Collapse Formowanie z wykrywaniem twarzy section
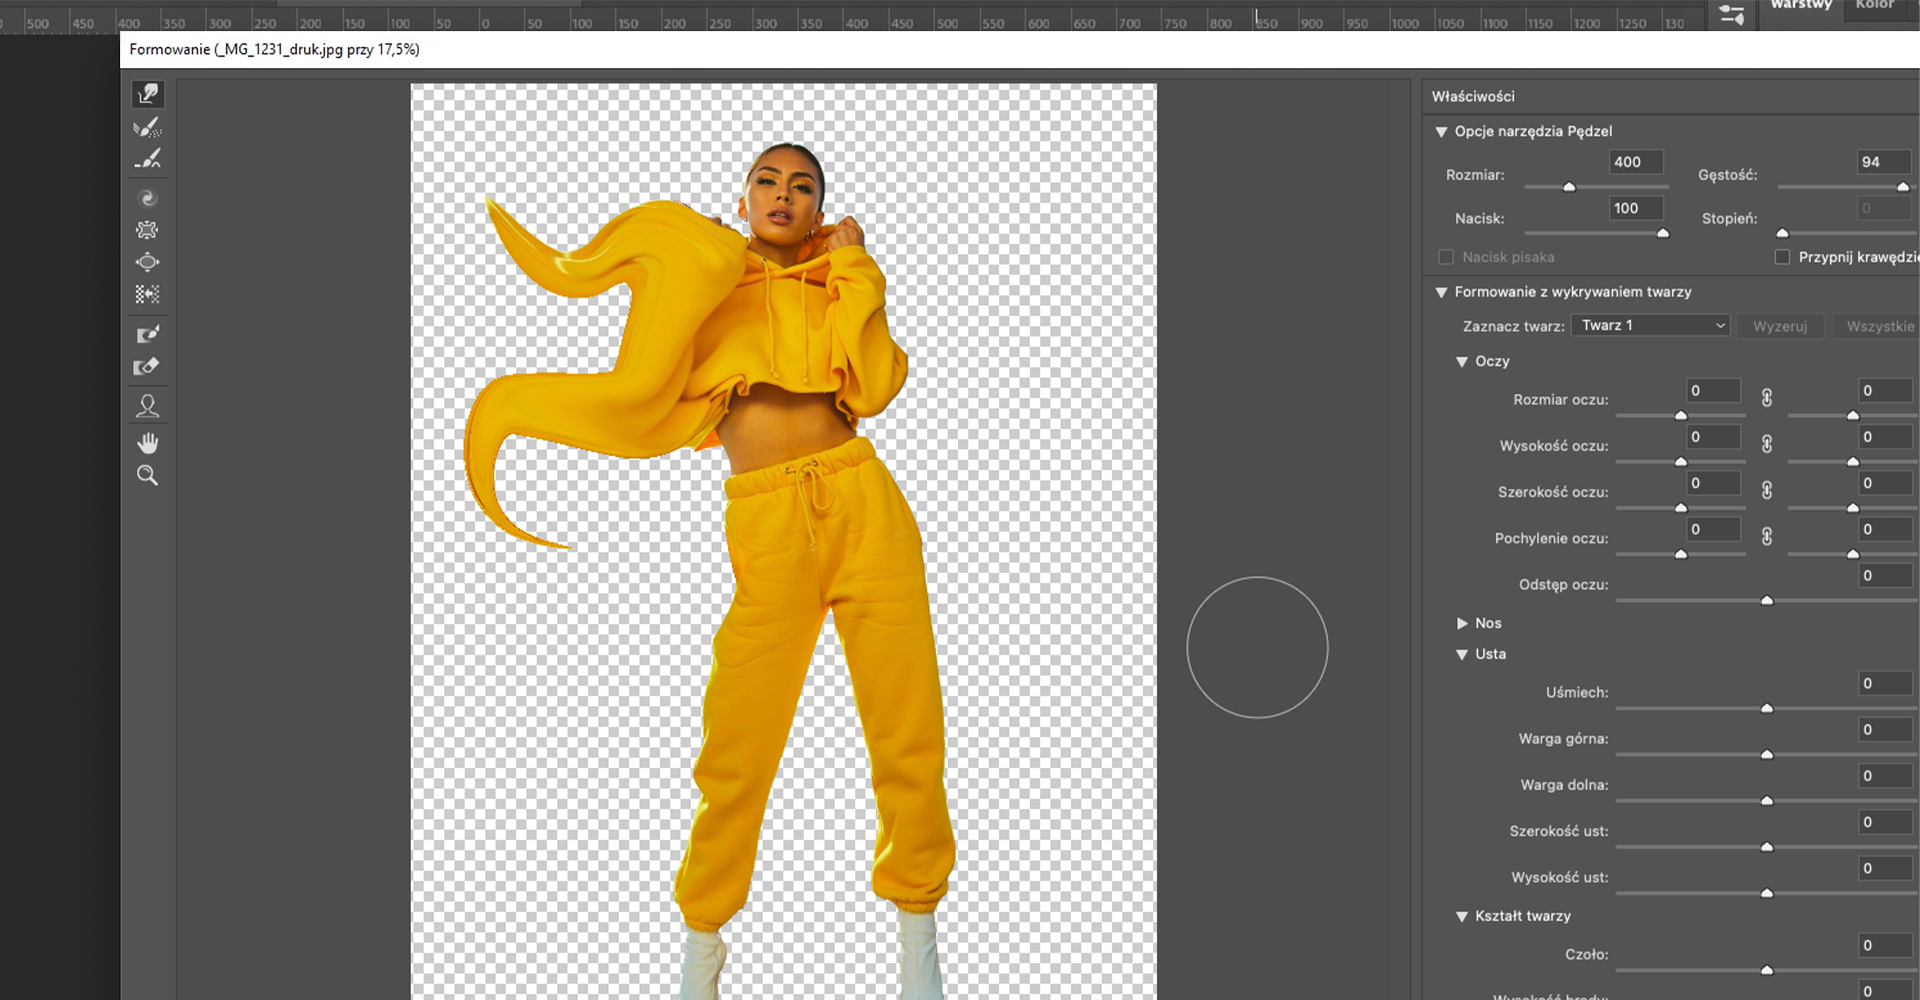 1441,293
